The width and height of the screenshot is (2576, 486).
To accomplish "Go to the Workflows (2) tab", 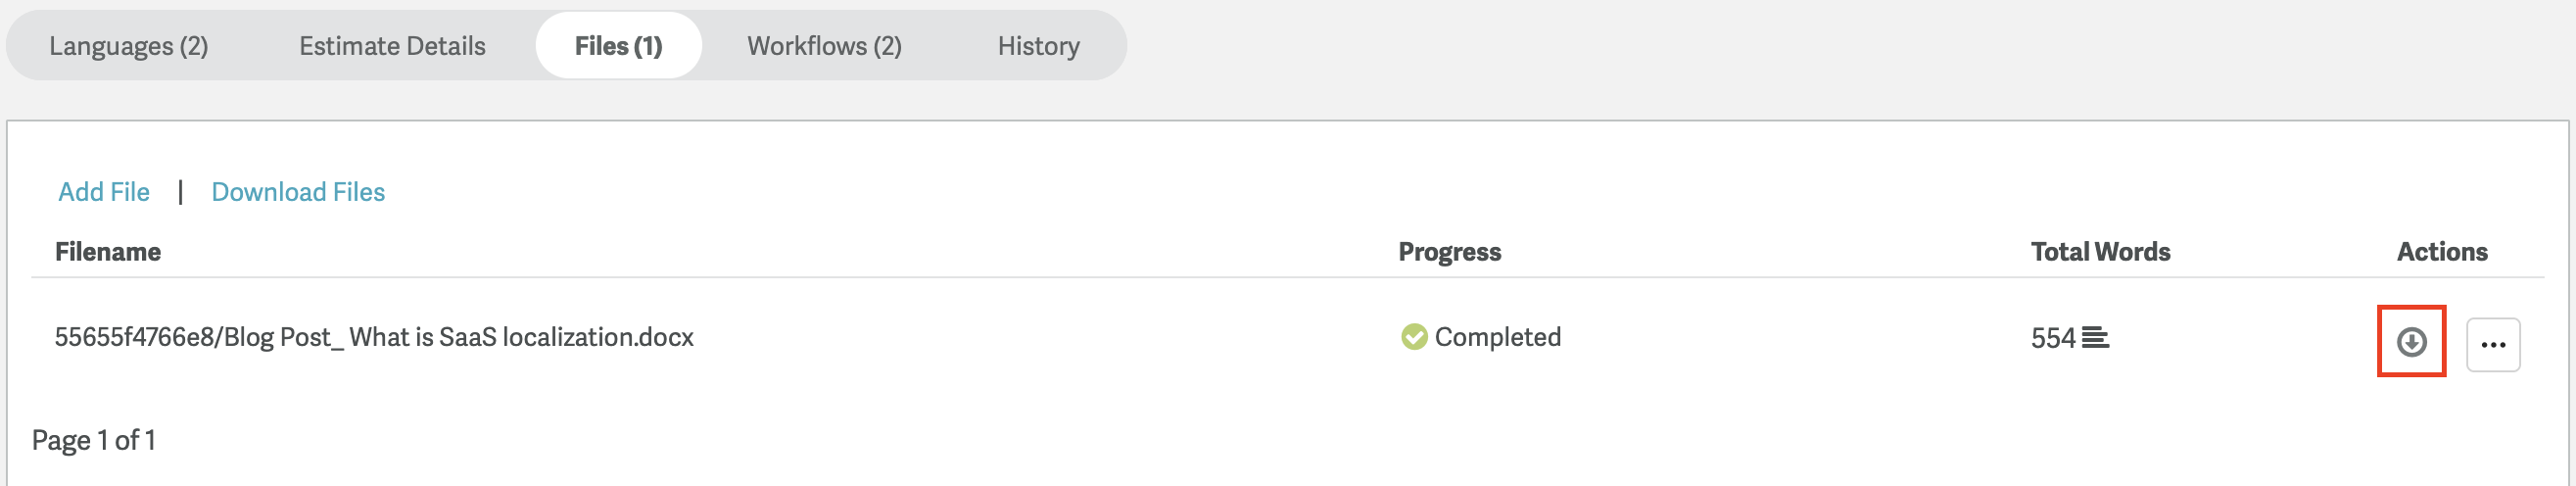I will tap(824, 46).
